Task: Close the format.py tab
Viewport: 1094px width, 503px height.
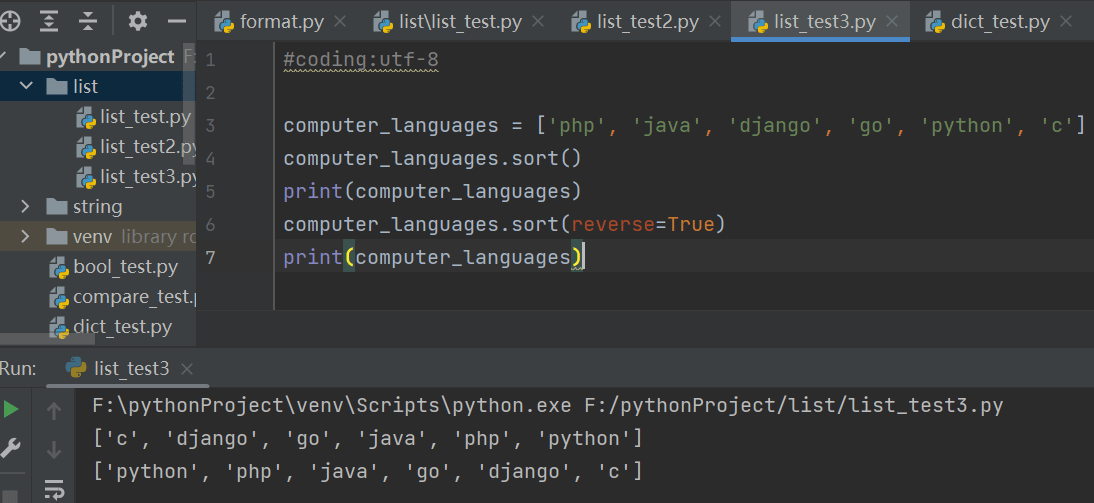Action: [340, 22]
